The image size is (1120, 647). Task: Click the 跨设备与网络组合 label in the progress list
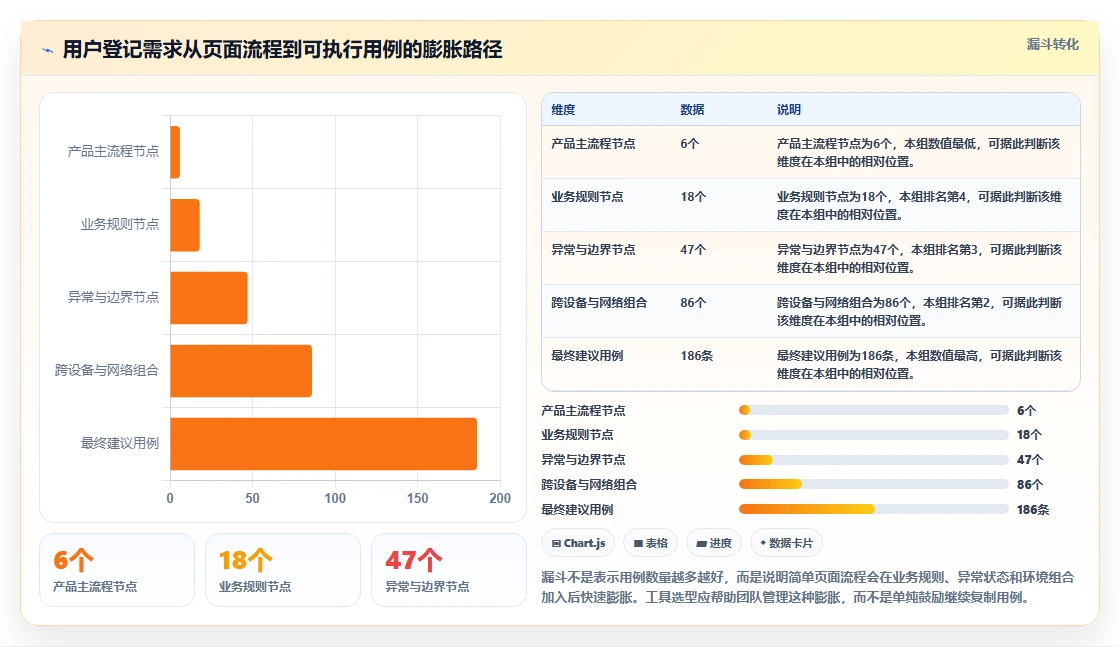pos(589,485)
